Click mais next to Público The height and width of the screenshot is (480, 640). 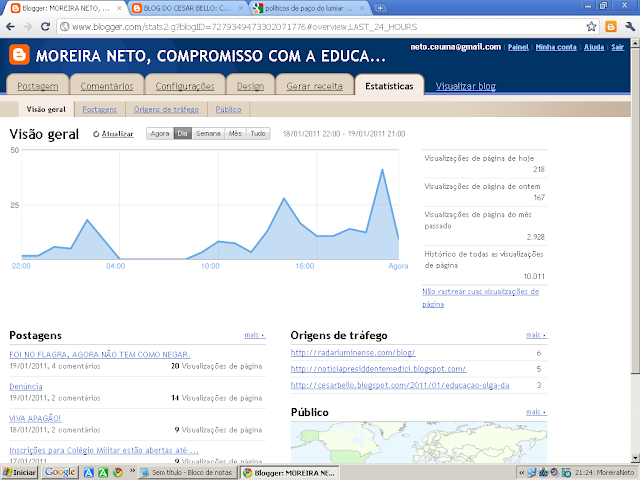pos(536,412)
